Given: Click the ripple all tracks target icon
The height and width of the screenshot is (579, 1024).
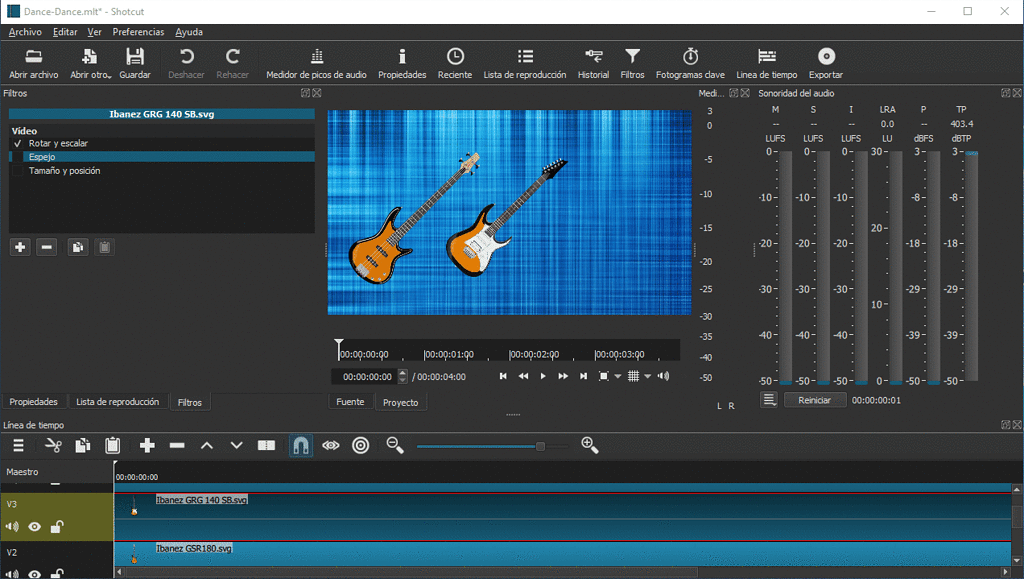Looking at the screenshot, I should (361, 446).
